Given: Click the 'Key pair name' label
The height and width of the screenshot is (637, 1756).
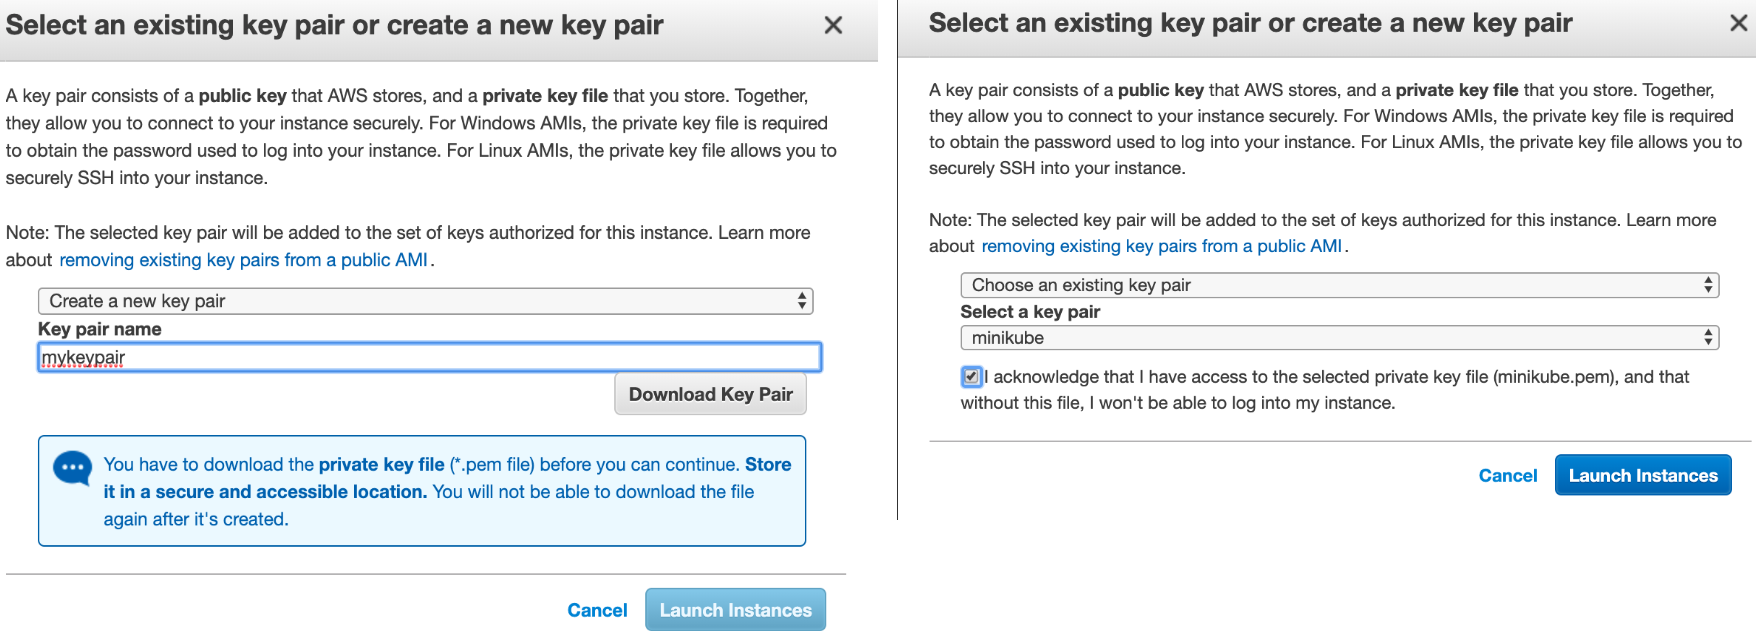Looking at the screenshot, I should (x=99, y=329).
